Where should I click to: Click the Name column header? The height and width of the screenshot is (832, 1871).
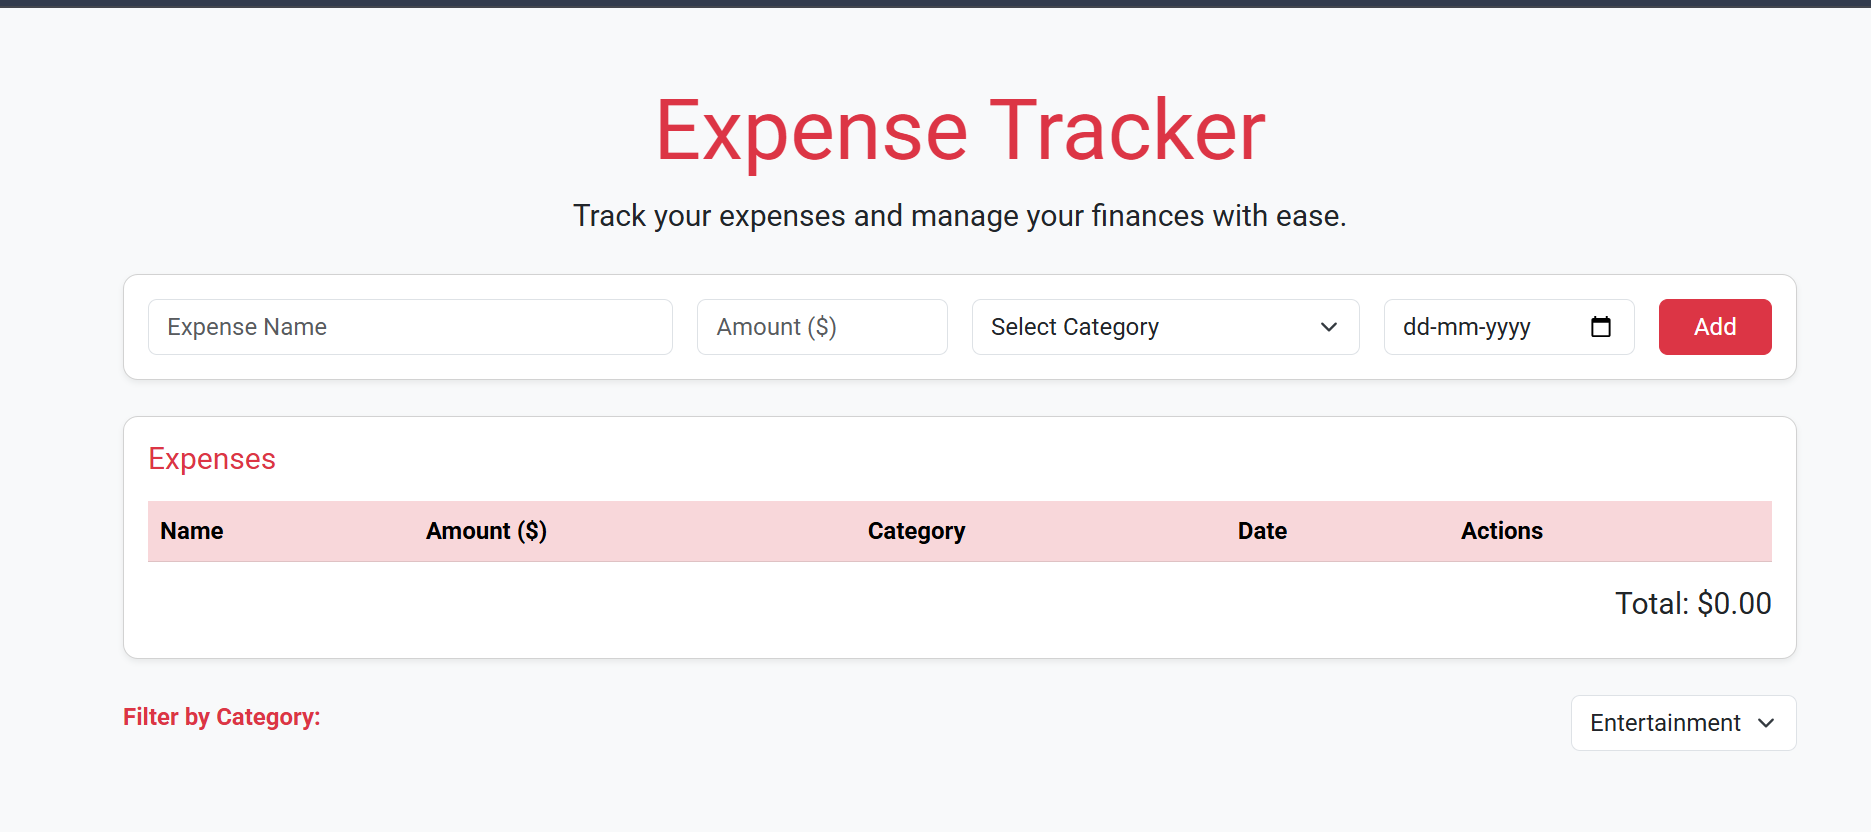(190, 531)
